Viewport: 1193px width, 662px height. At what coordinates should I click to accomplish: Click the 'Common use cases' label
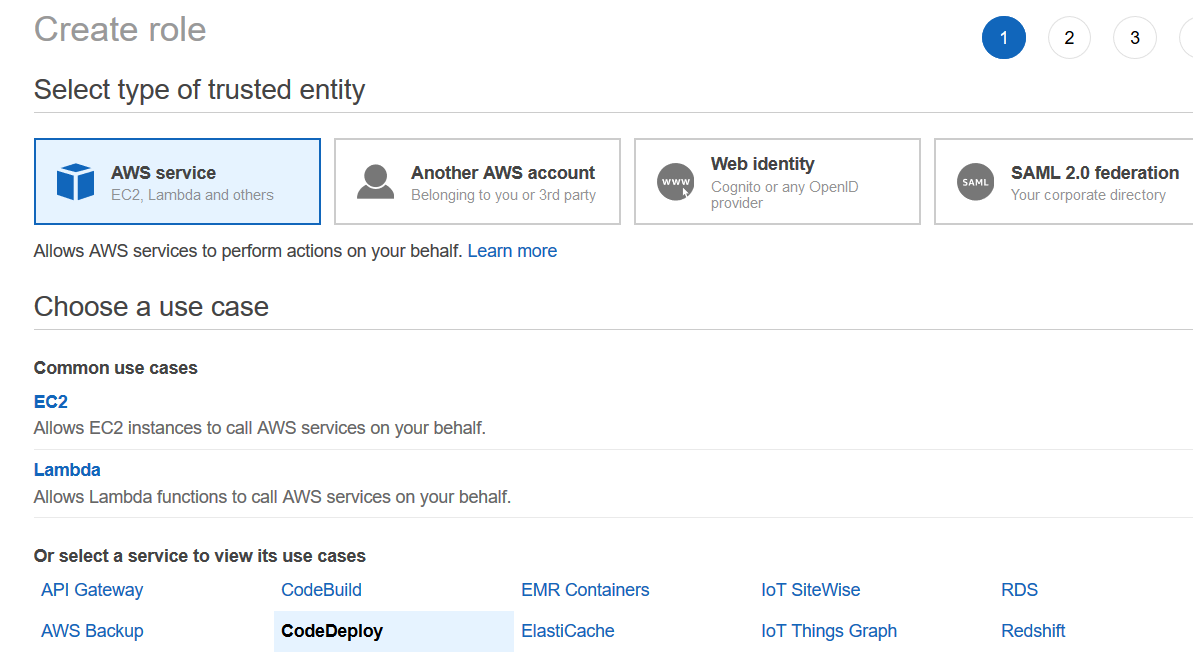click(116, 368)
